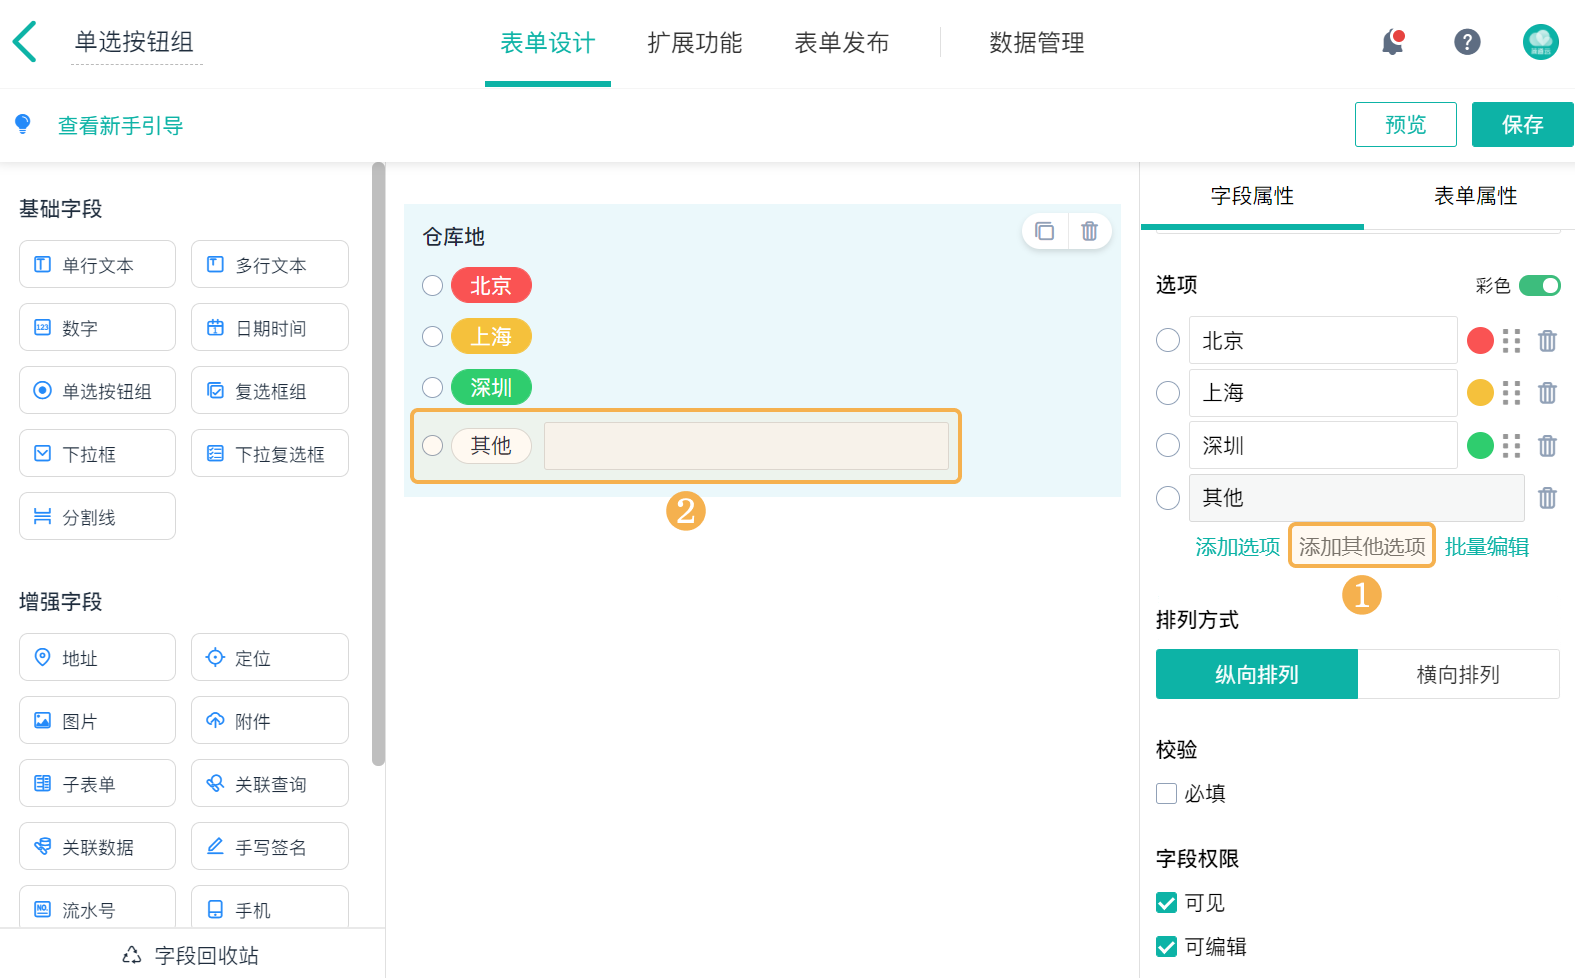Click drag handle for 上海 option
Viewport: 1575px width, 978px height.
(1511, 393)
